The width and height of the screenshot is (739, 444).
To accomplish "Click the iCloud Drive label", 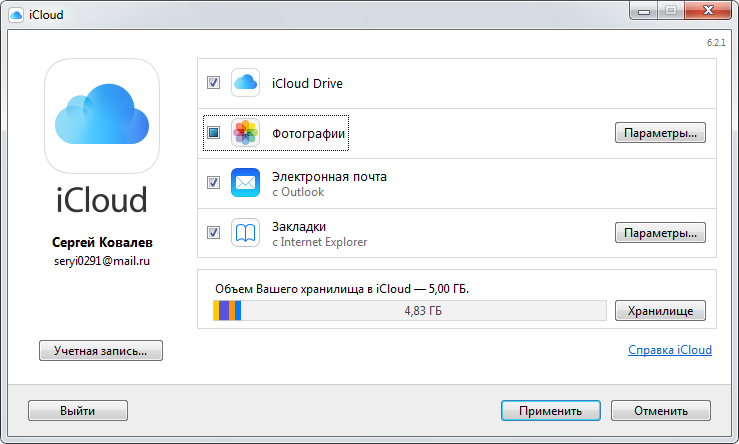I will (307, 83).
